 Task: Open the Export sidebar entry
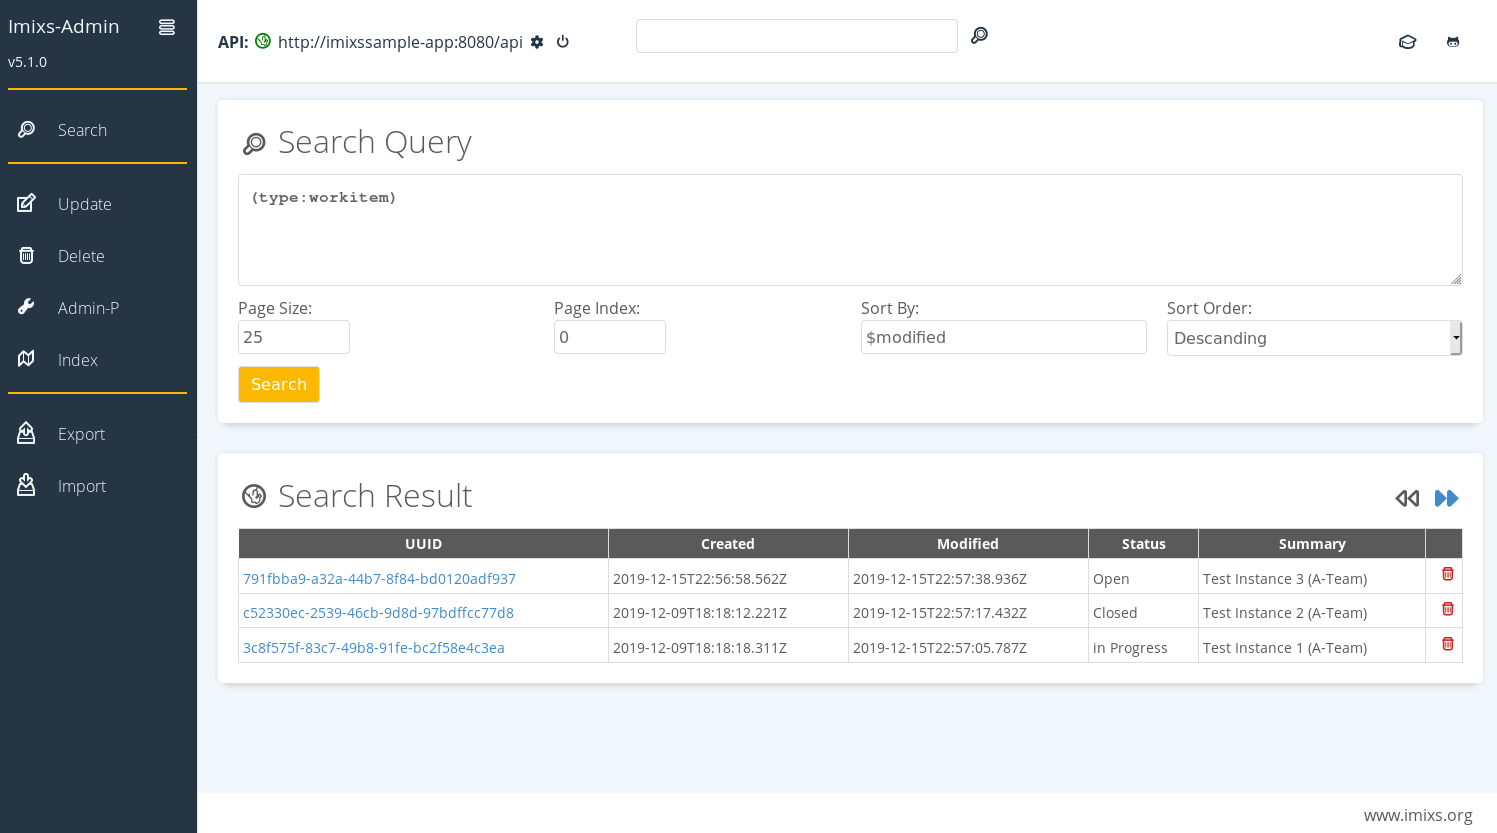point(81,434)
